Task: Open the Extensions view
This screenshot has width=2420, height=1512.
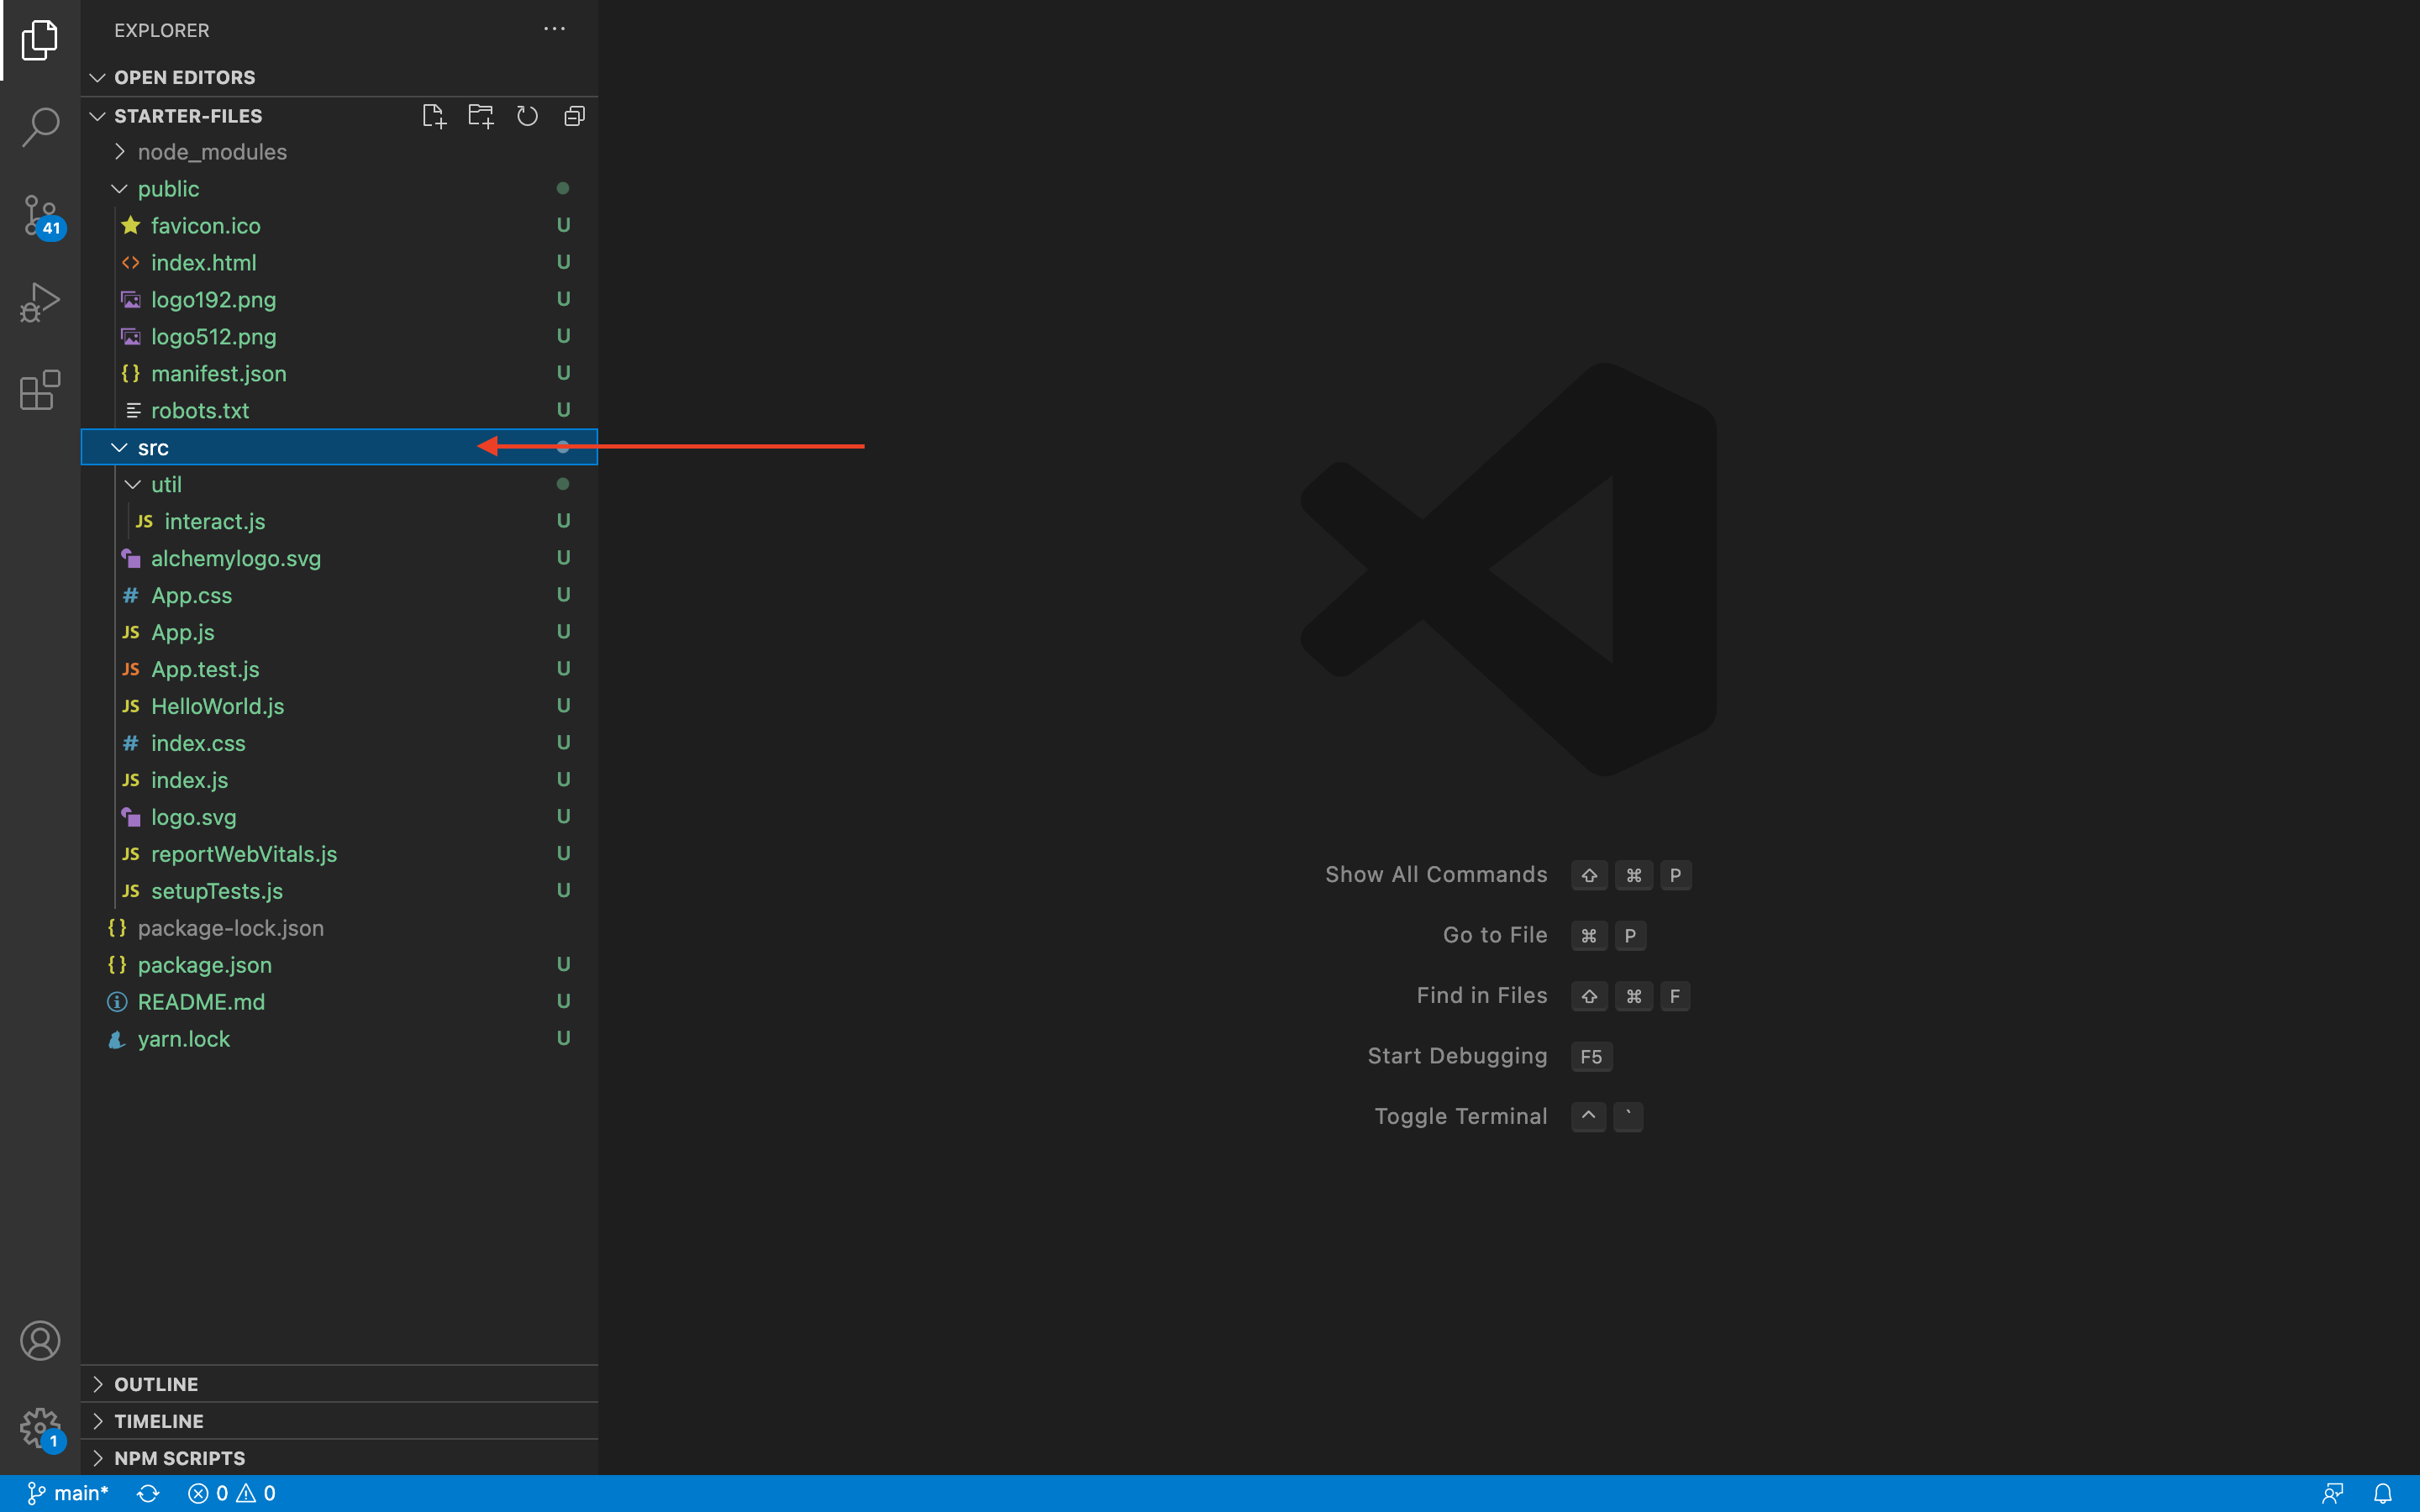Action: 40,390
